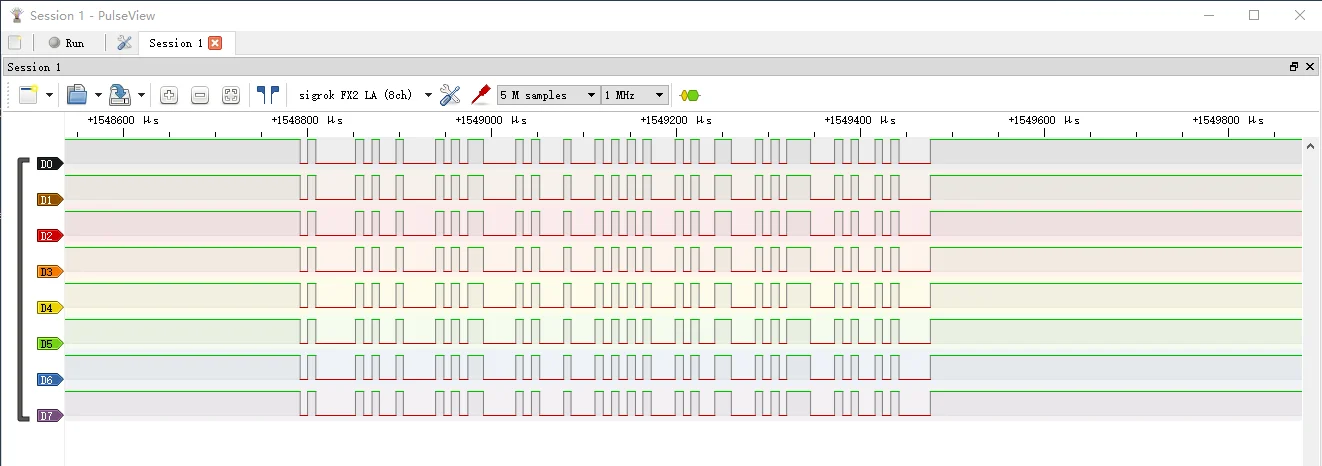
Task: Configure device with the wrench-screwdriver icon
Action: click(450, 95)
